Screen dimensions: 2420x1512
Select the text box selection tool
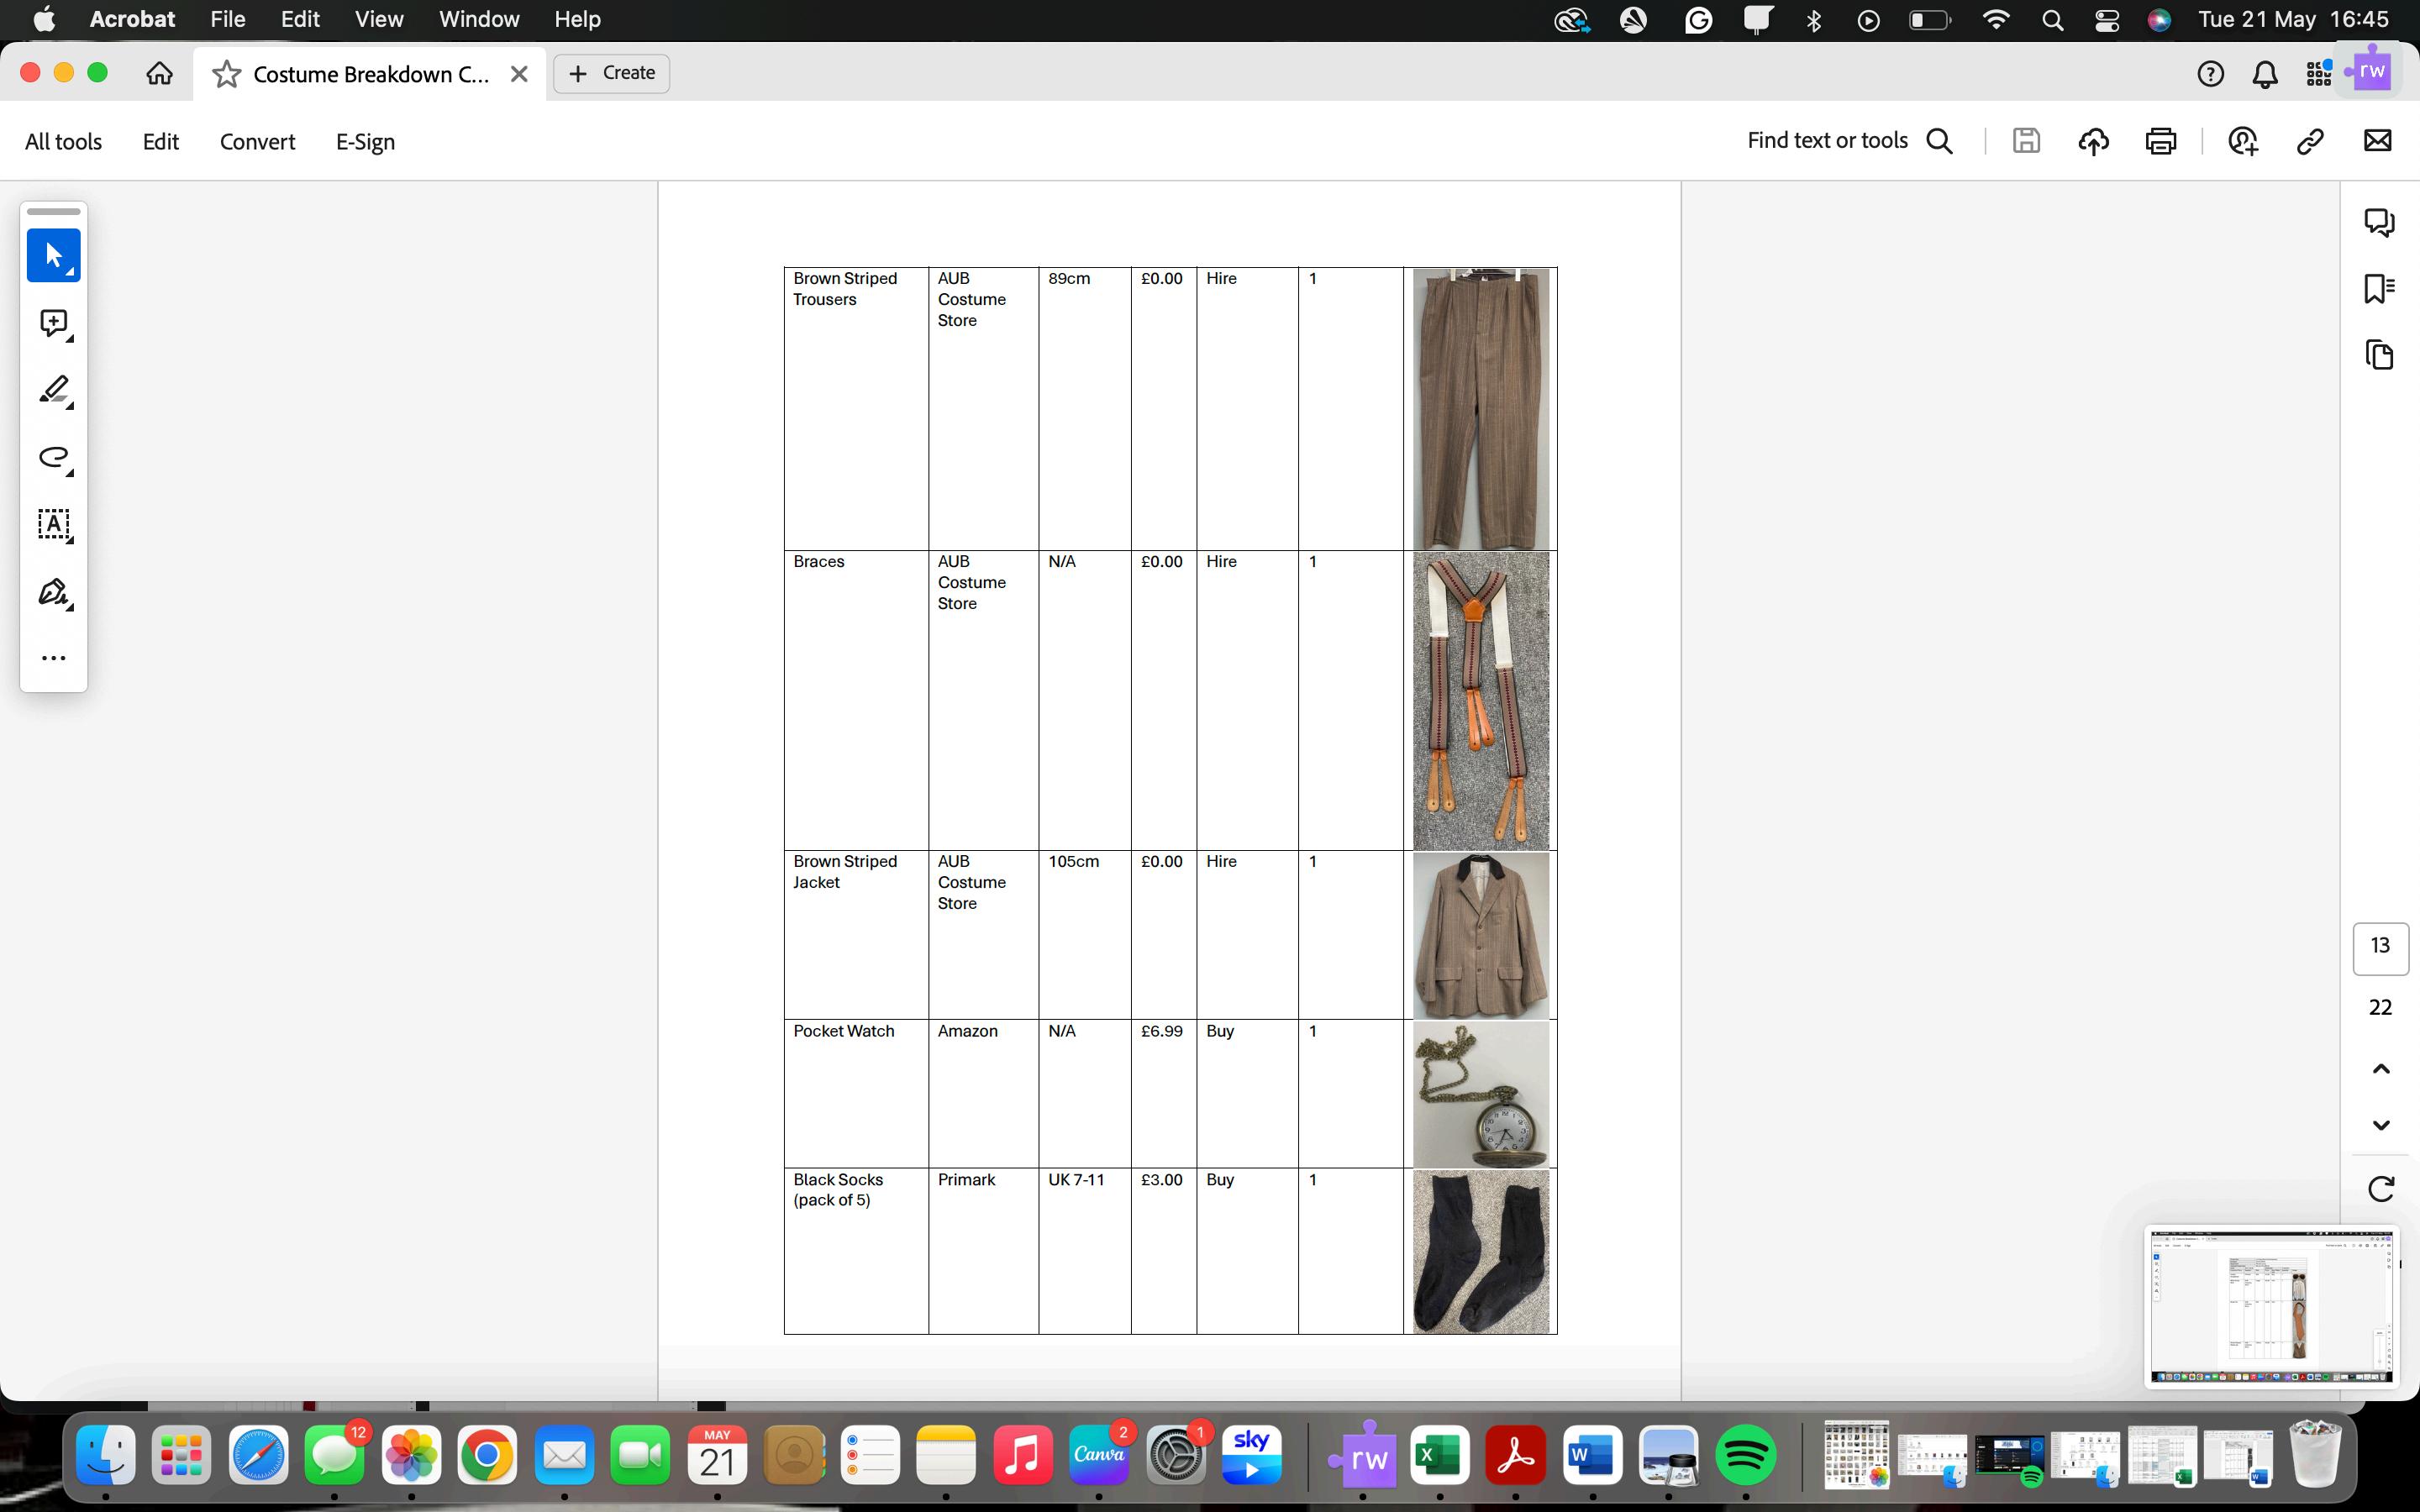coord(53,524)
